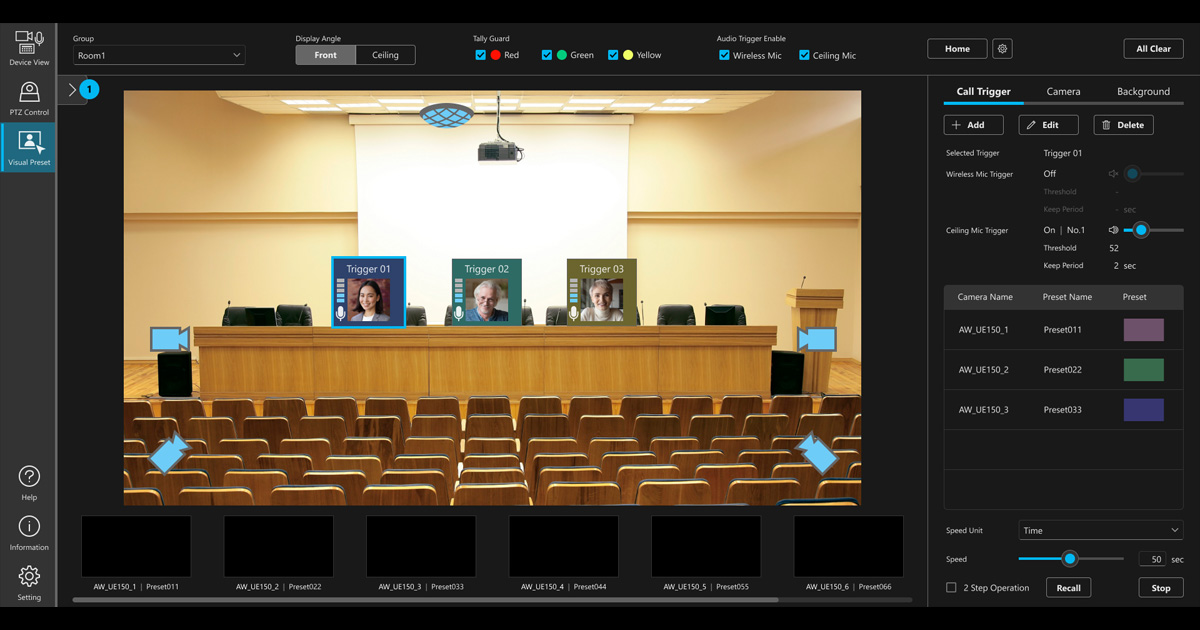Switch to the Background tab
This screenshot has width=1200, height=630.
[x=1143, y=91]
